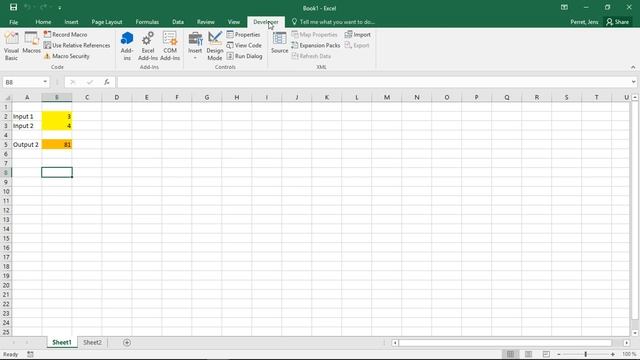Toggle Use Relative References
Screen dimensions: 640x360
coord(77,45)
